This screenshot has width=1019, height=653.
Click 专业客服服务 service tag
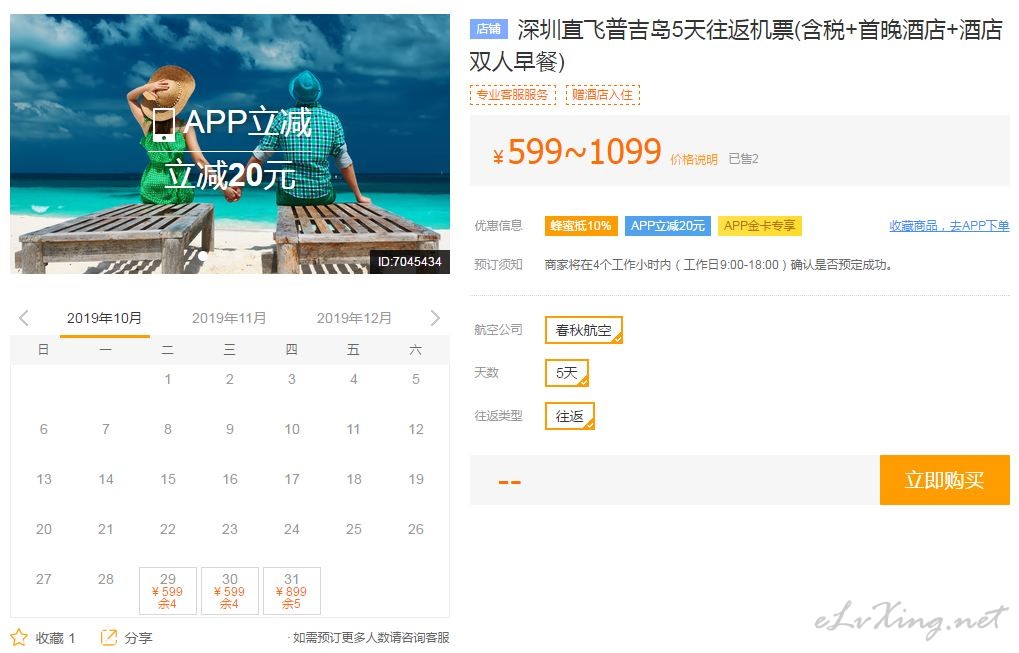click(513, 95)
